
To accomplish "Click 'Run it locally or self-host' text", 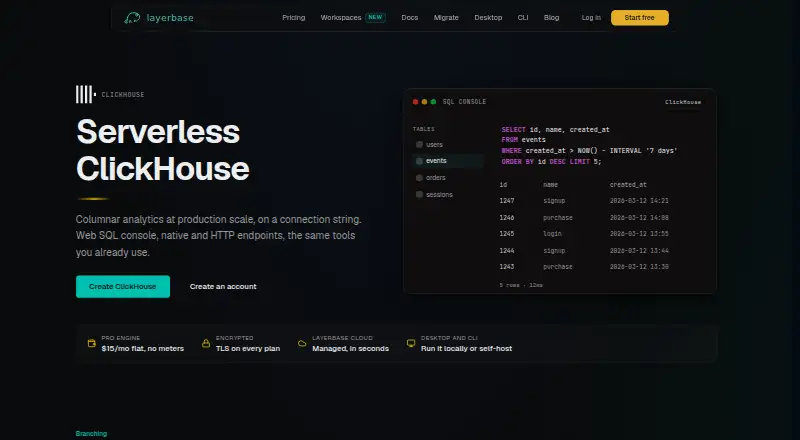I will (x=466, y=349).
